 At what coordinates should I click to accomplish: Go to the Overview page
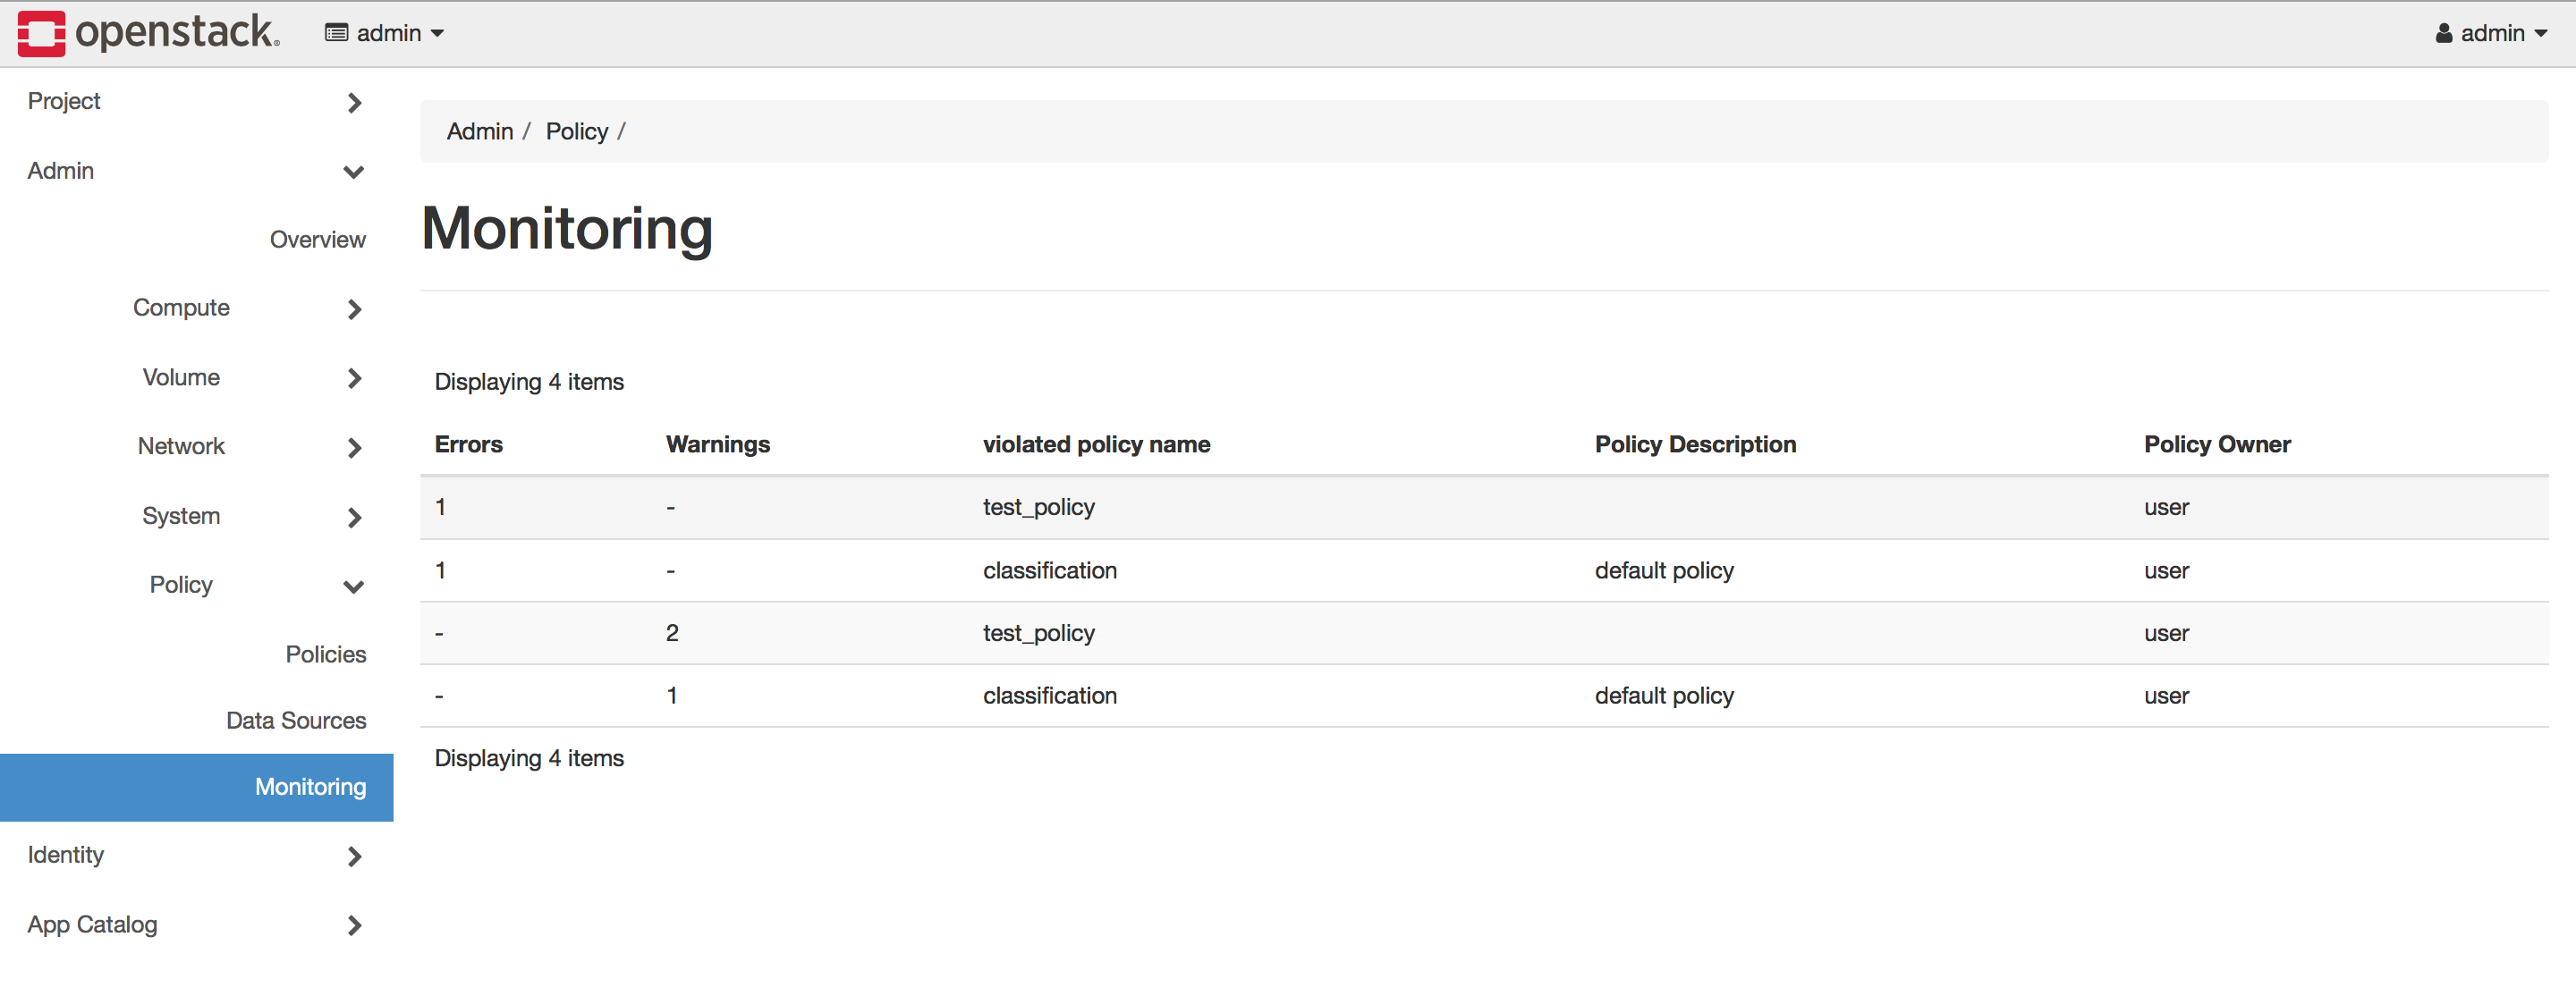(317, 240)
